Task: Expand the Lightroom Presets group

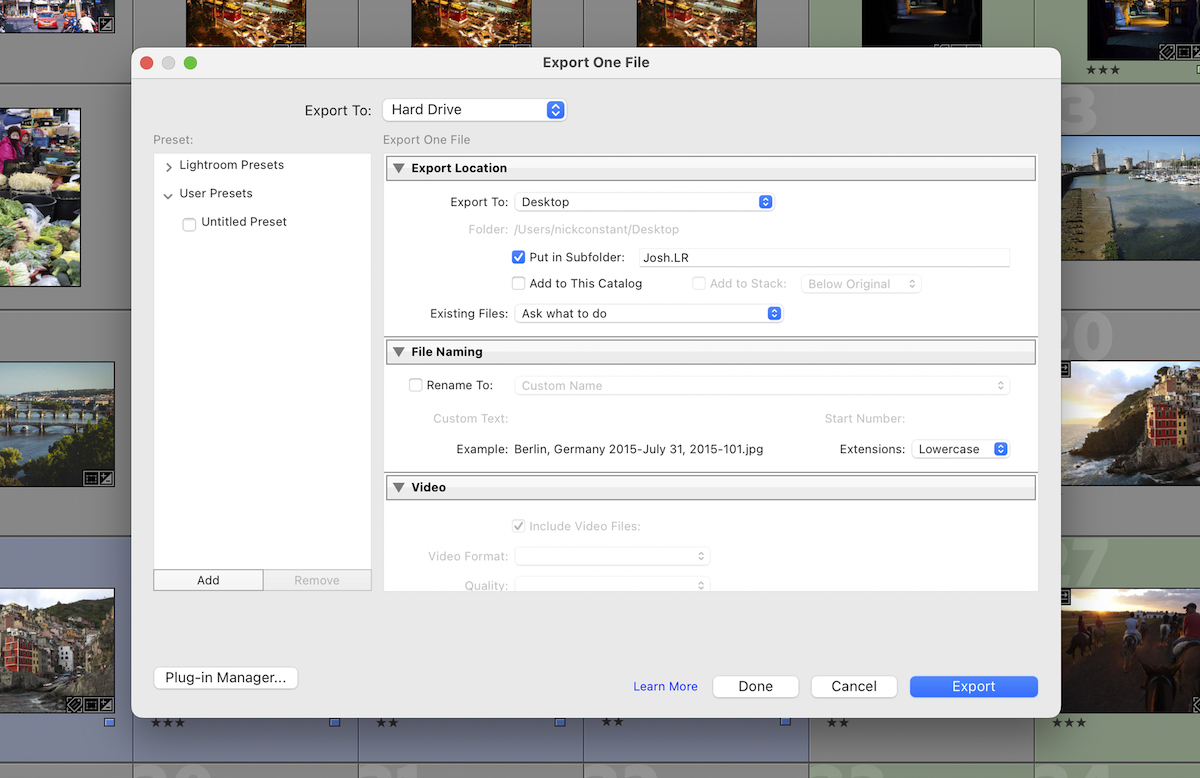Action: 168,165
